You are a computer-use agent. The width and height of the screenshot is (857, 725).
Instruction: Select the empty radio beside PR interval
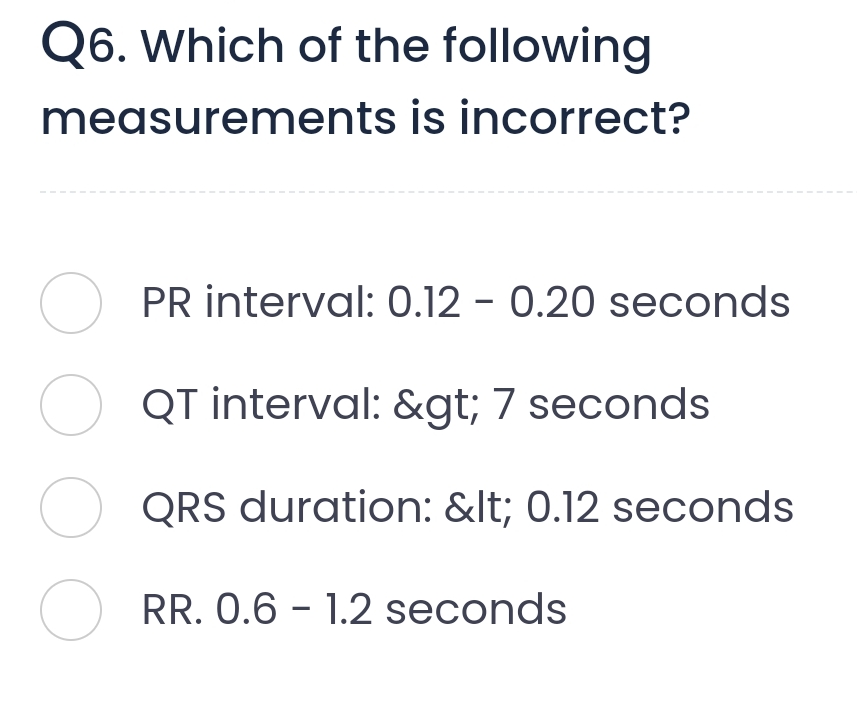point(70,302)
